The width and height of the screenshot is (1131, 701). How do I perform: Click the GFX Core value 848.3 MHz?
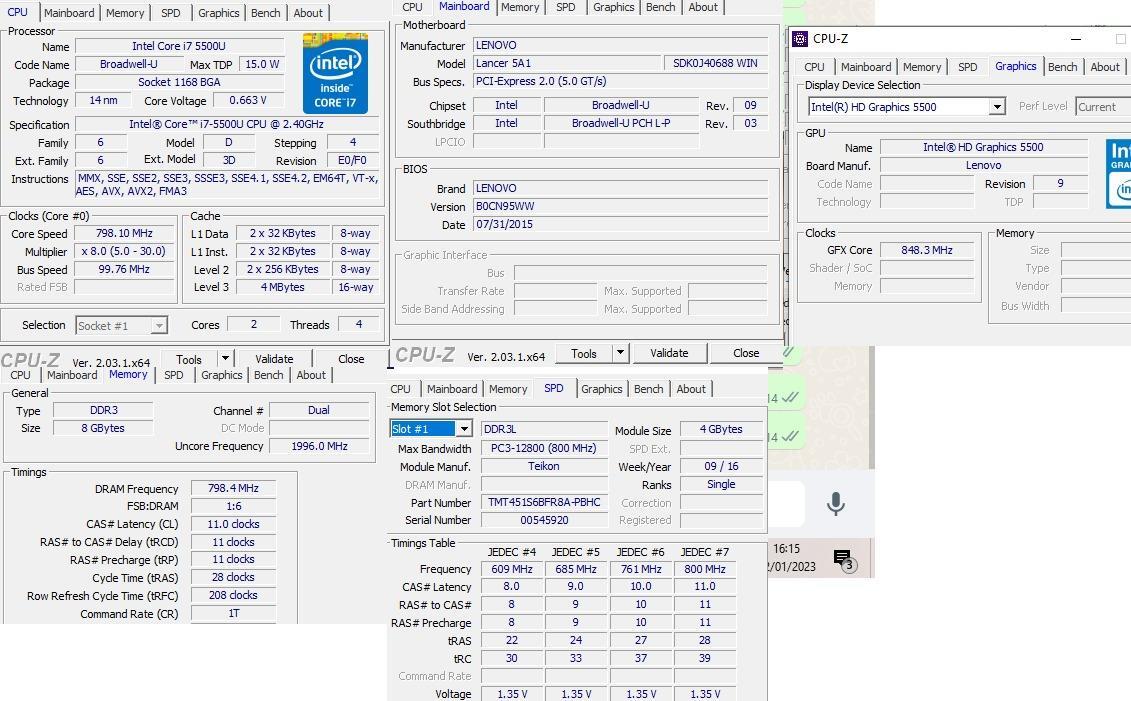927,250
